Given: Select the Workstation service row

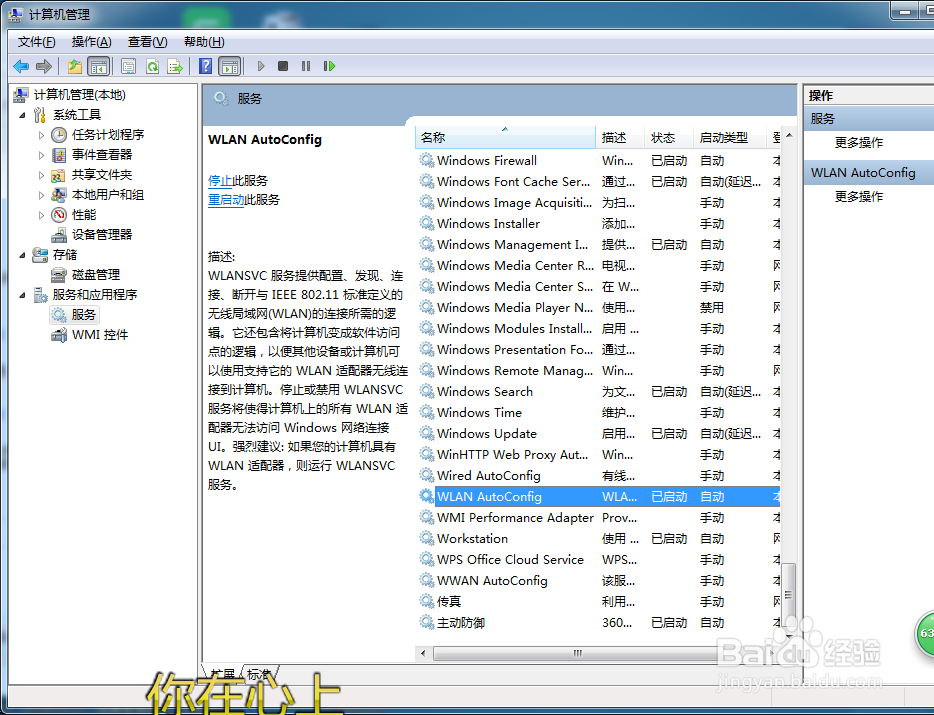Looking at the screenshot, I should (x=599, y=539).
